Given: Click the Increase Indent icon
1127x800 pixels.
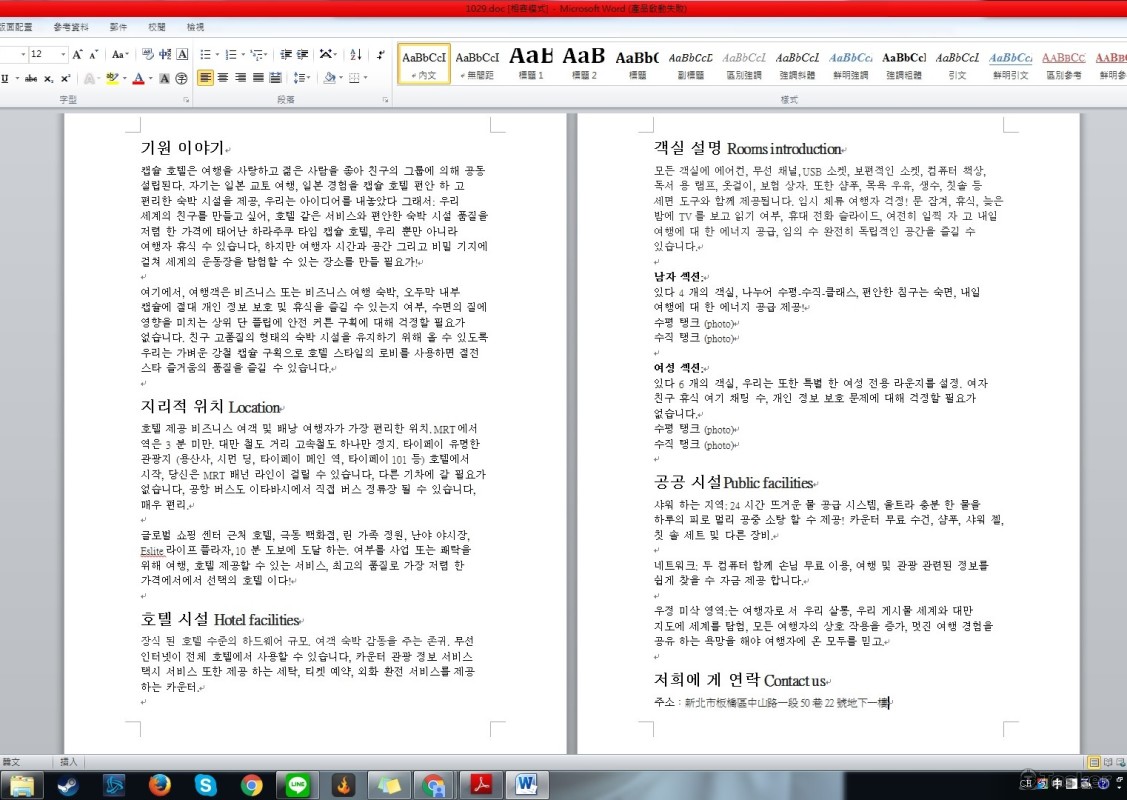Looking at the screenshot, I should point(303,54).
